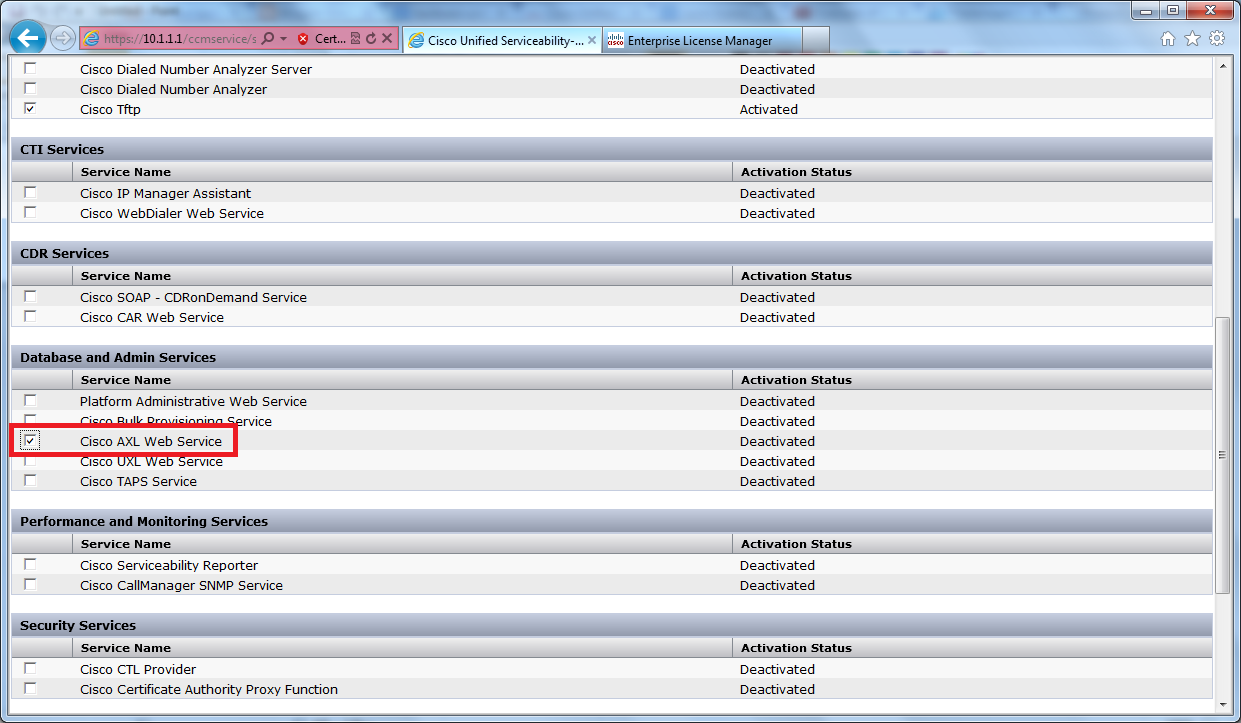Screen dimensions: 1241x723
Task: Click the Certificate error shield icon
Action: [303, 38]
